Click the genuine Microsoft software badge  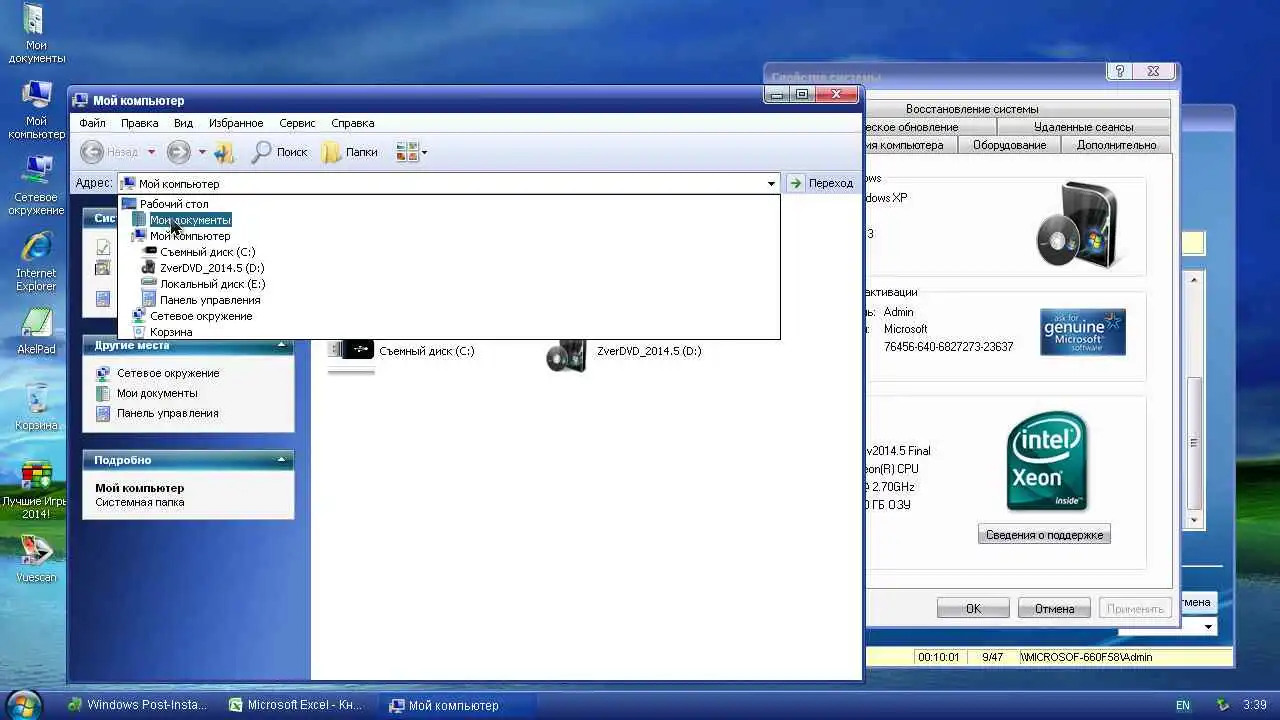(1083, 332)
